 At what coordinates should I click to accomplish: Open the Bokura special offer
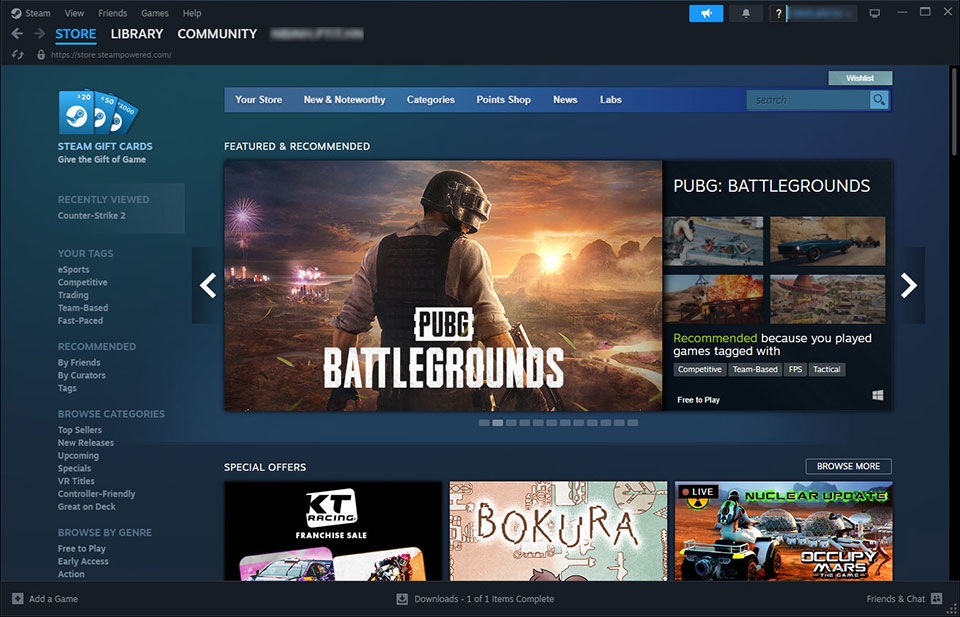(x=558, y=531)
